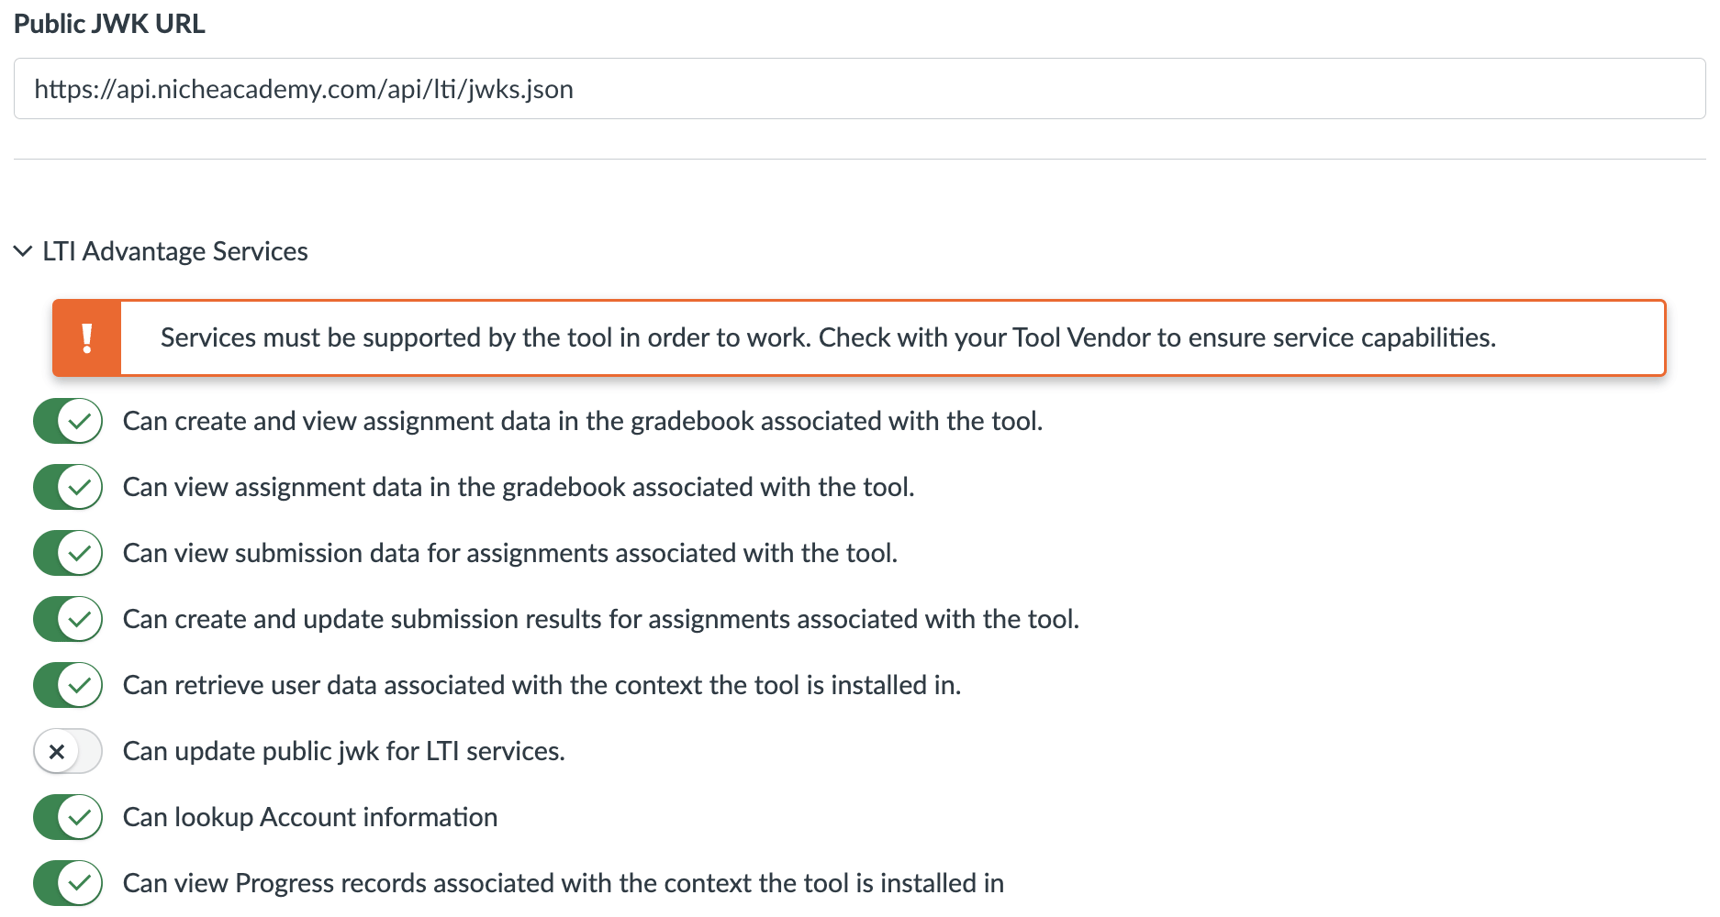1720x917 pixels.
Task: Click the checkmark icon on the Account information toggle
Action: coord(79,817)
